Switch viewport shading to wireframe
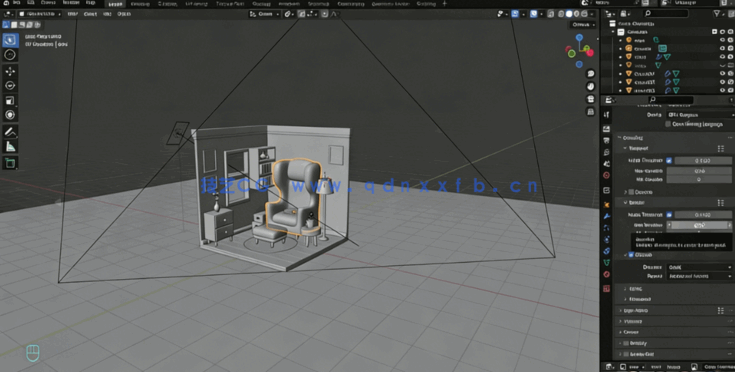The image size is (735, 372). click(561, 14)
